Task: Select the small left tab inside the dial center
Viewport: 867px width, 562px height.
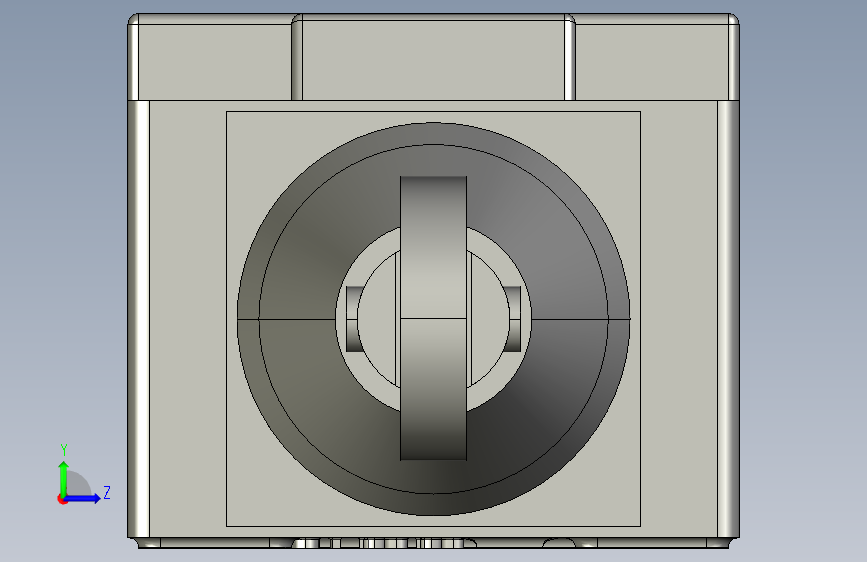Action: (352, 319)
